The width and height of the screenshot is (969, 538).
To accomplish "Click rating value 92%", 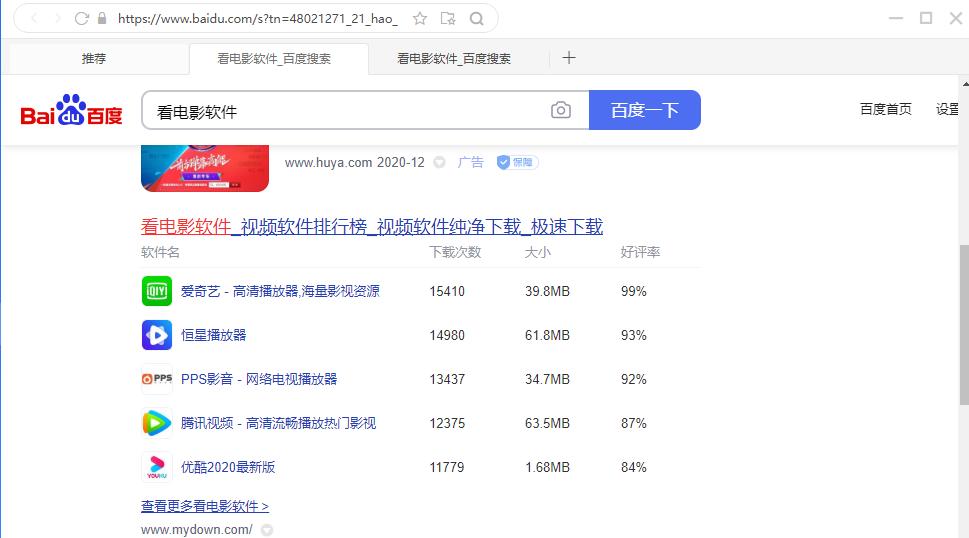I will [634, 379].
